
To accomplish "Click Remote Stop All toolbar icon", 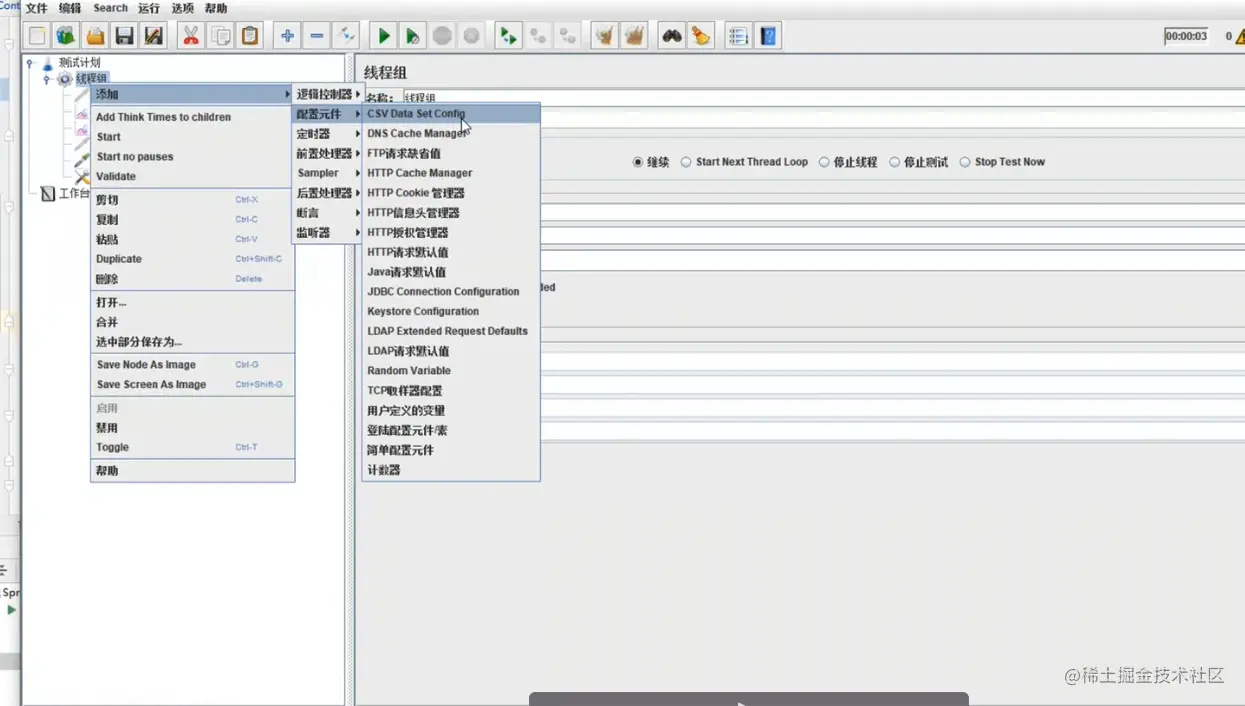I will tap(538, 36).
